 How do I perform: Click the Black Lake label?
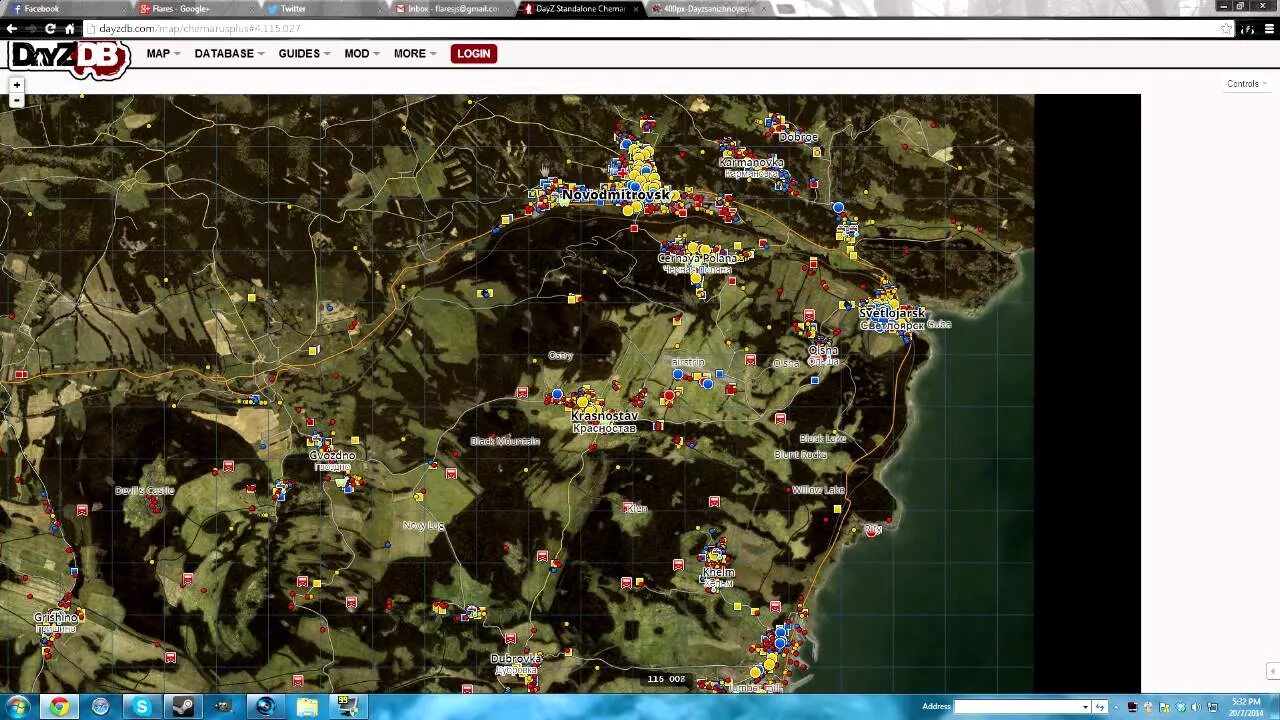click(823, 438)
